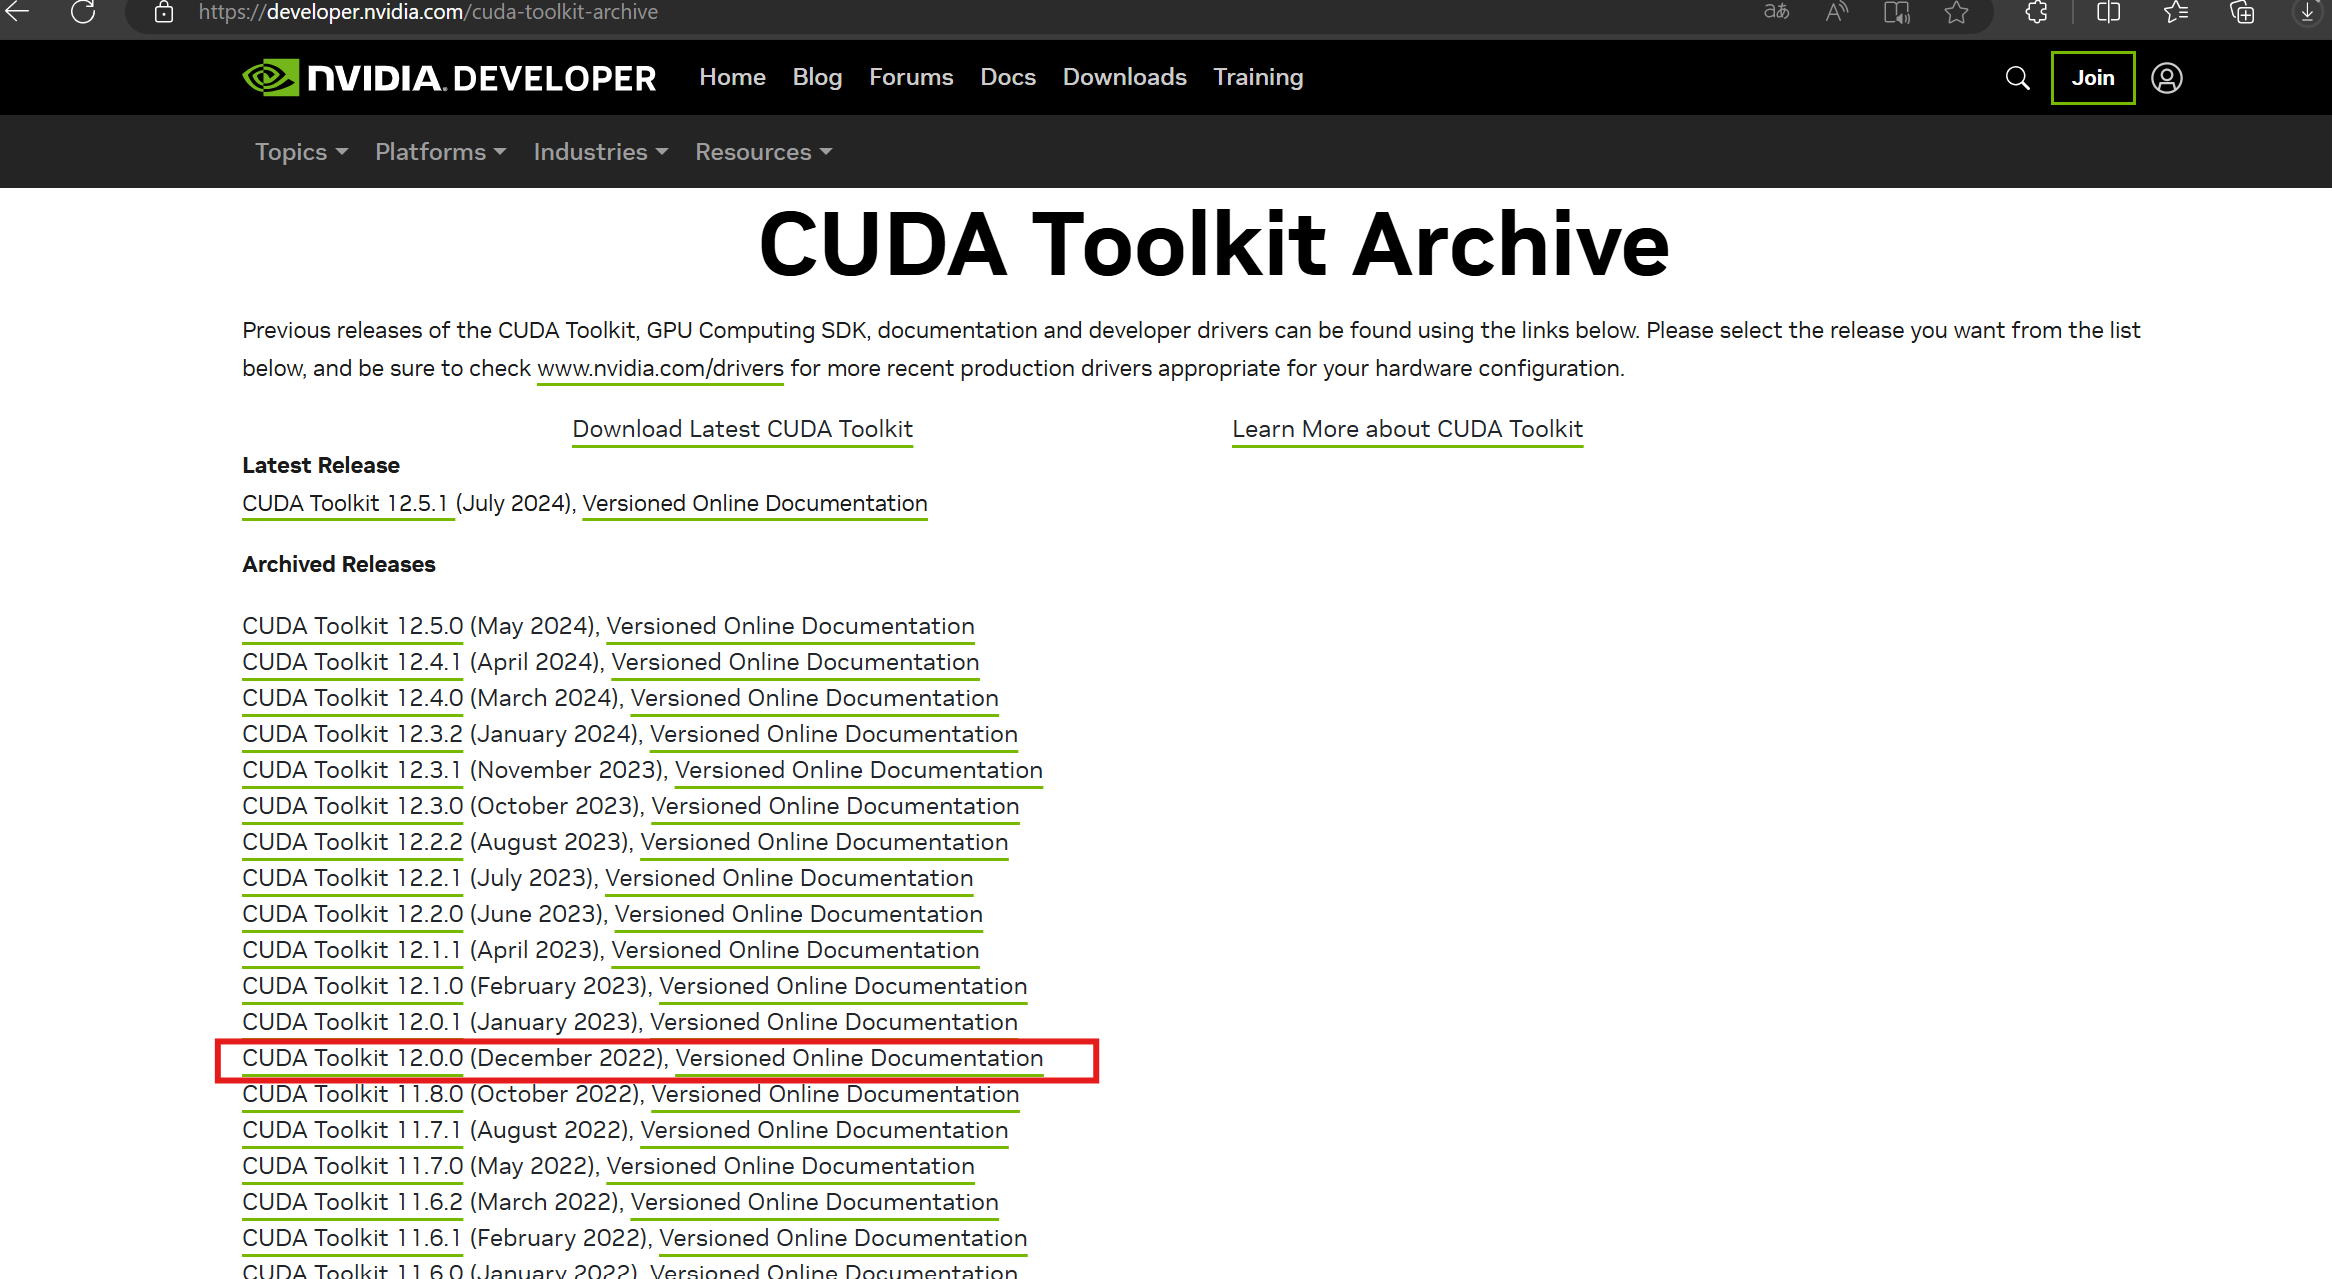
Task: Expand the Industries dropdown
Action: [600, 152]
